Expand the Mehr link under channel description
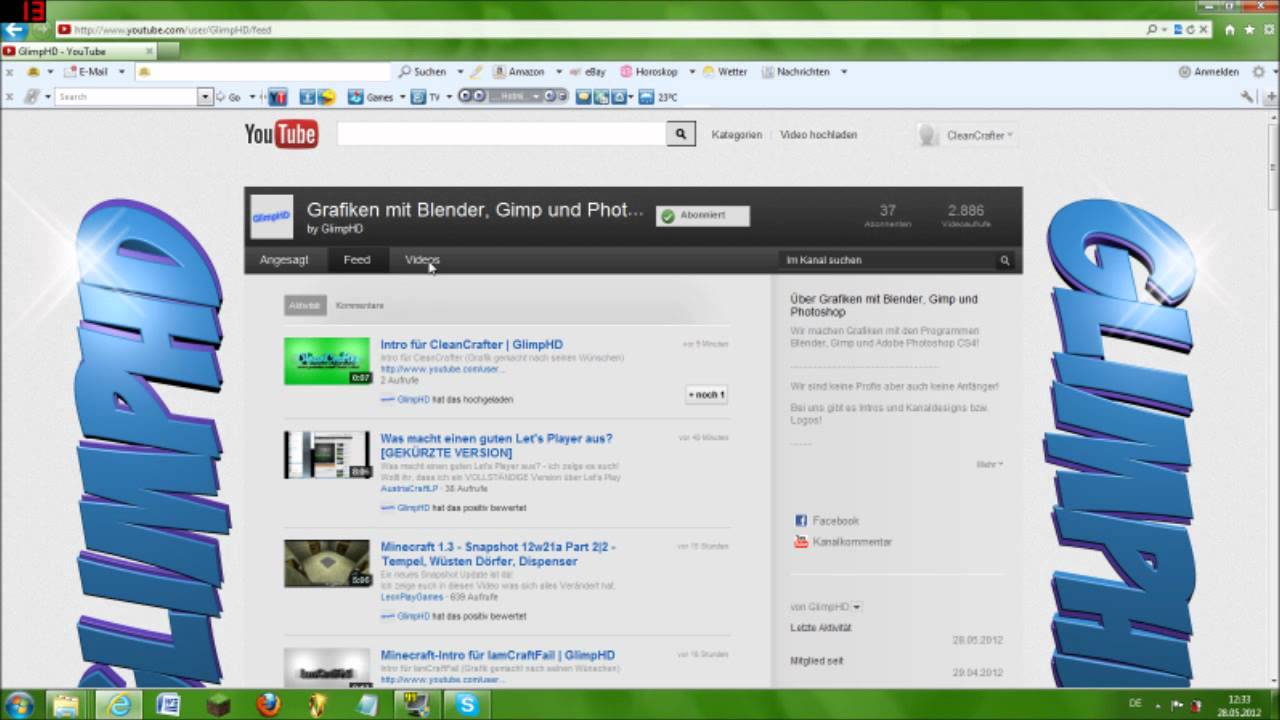1280x720 pixels. point(990,464)
